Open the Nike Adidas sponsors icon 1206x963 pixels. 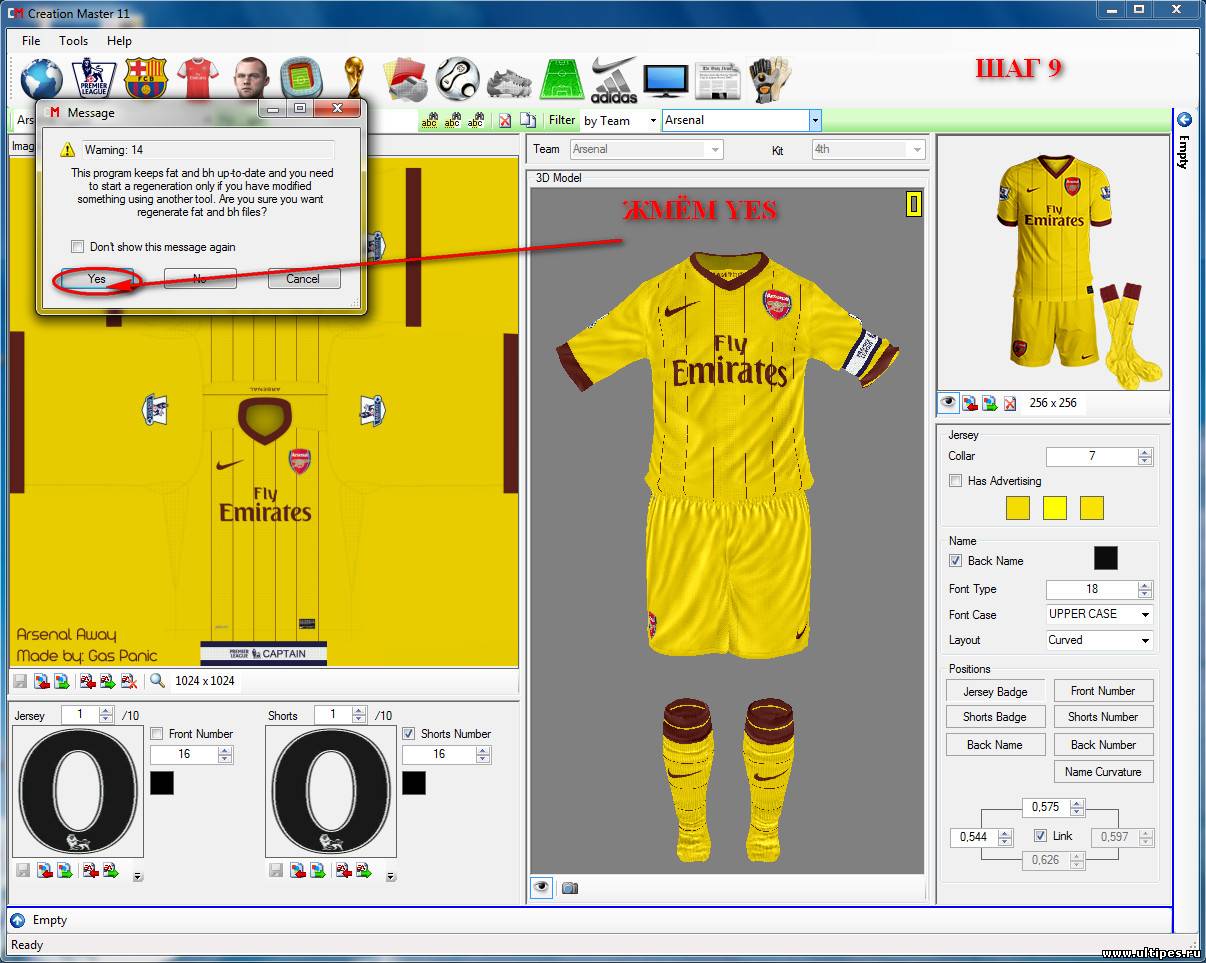click(x=613, y=79)
